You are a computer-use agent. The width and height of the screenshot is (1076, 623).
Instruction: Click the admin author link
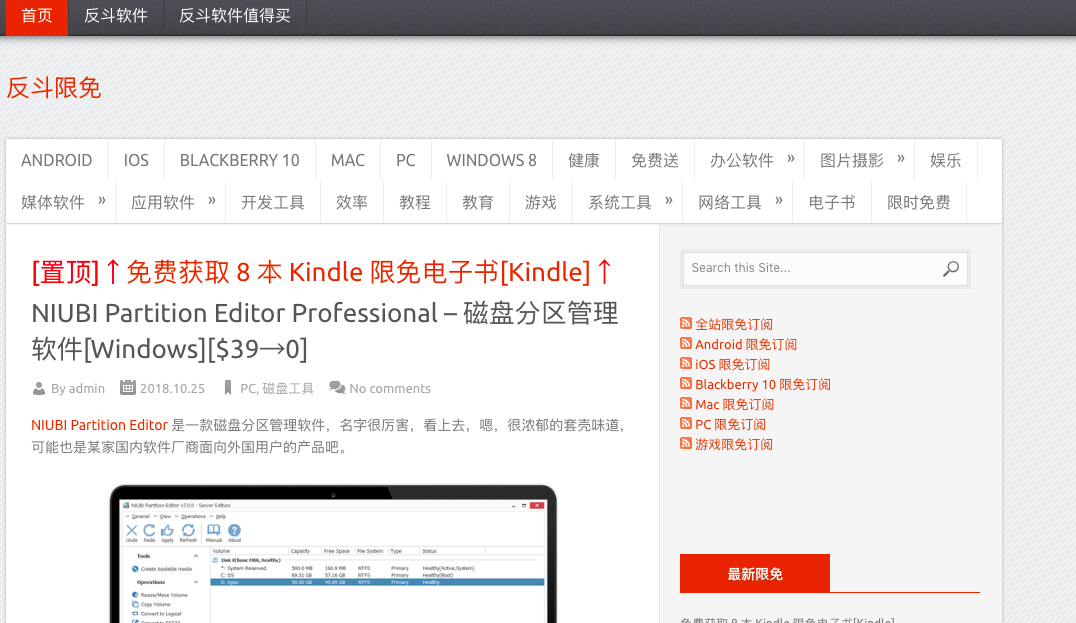[x=86, y=388]
